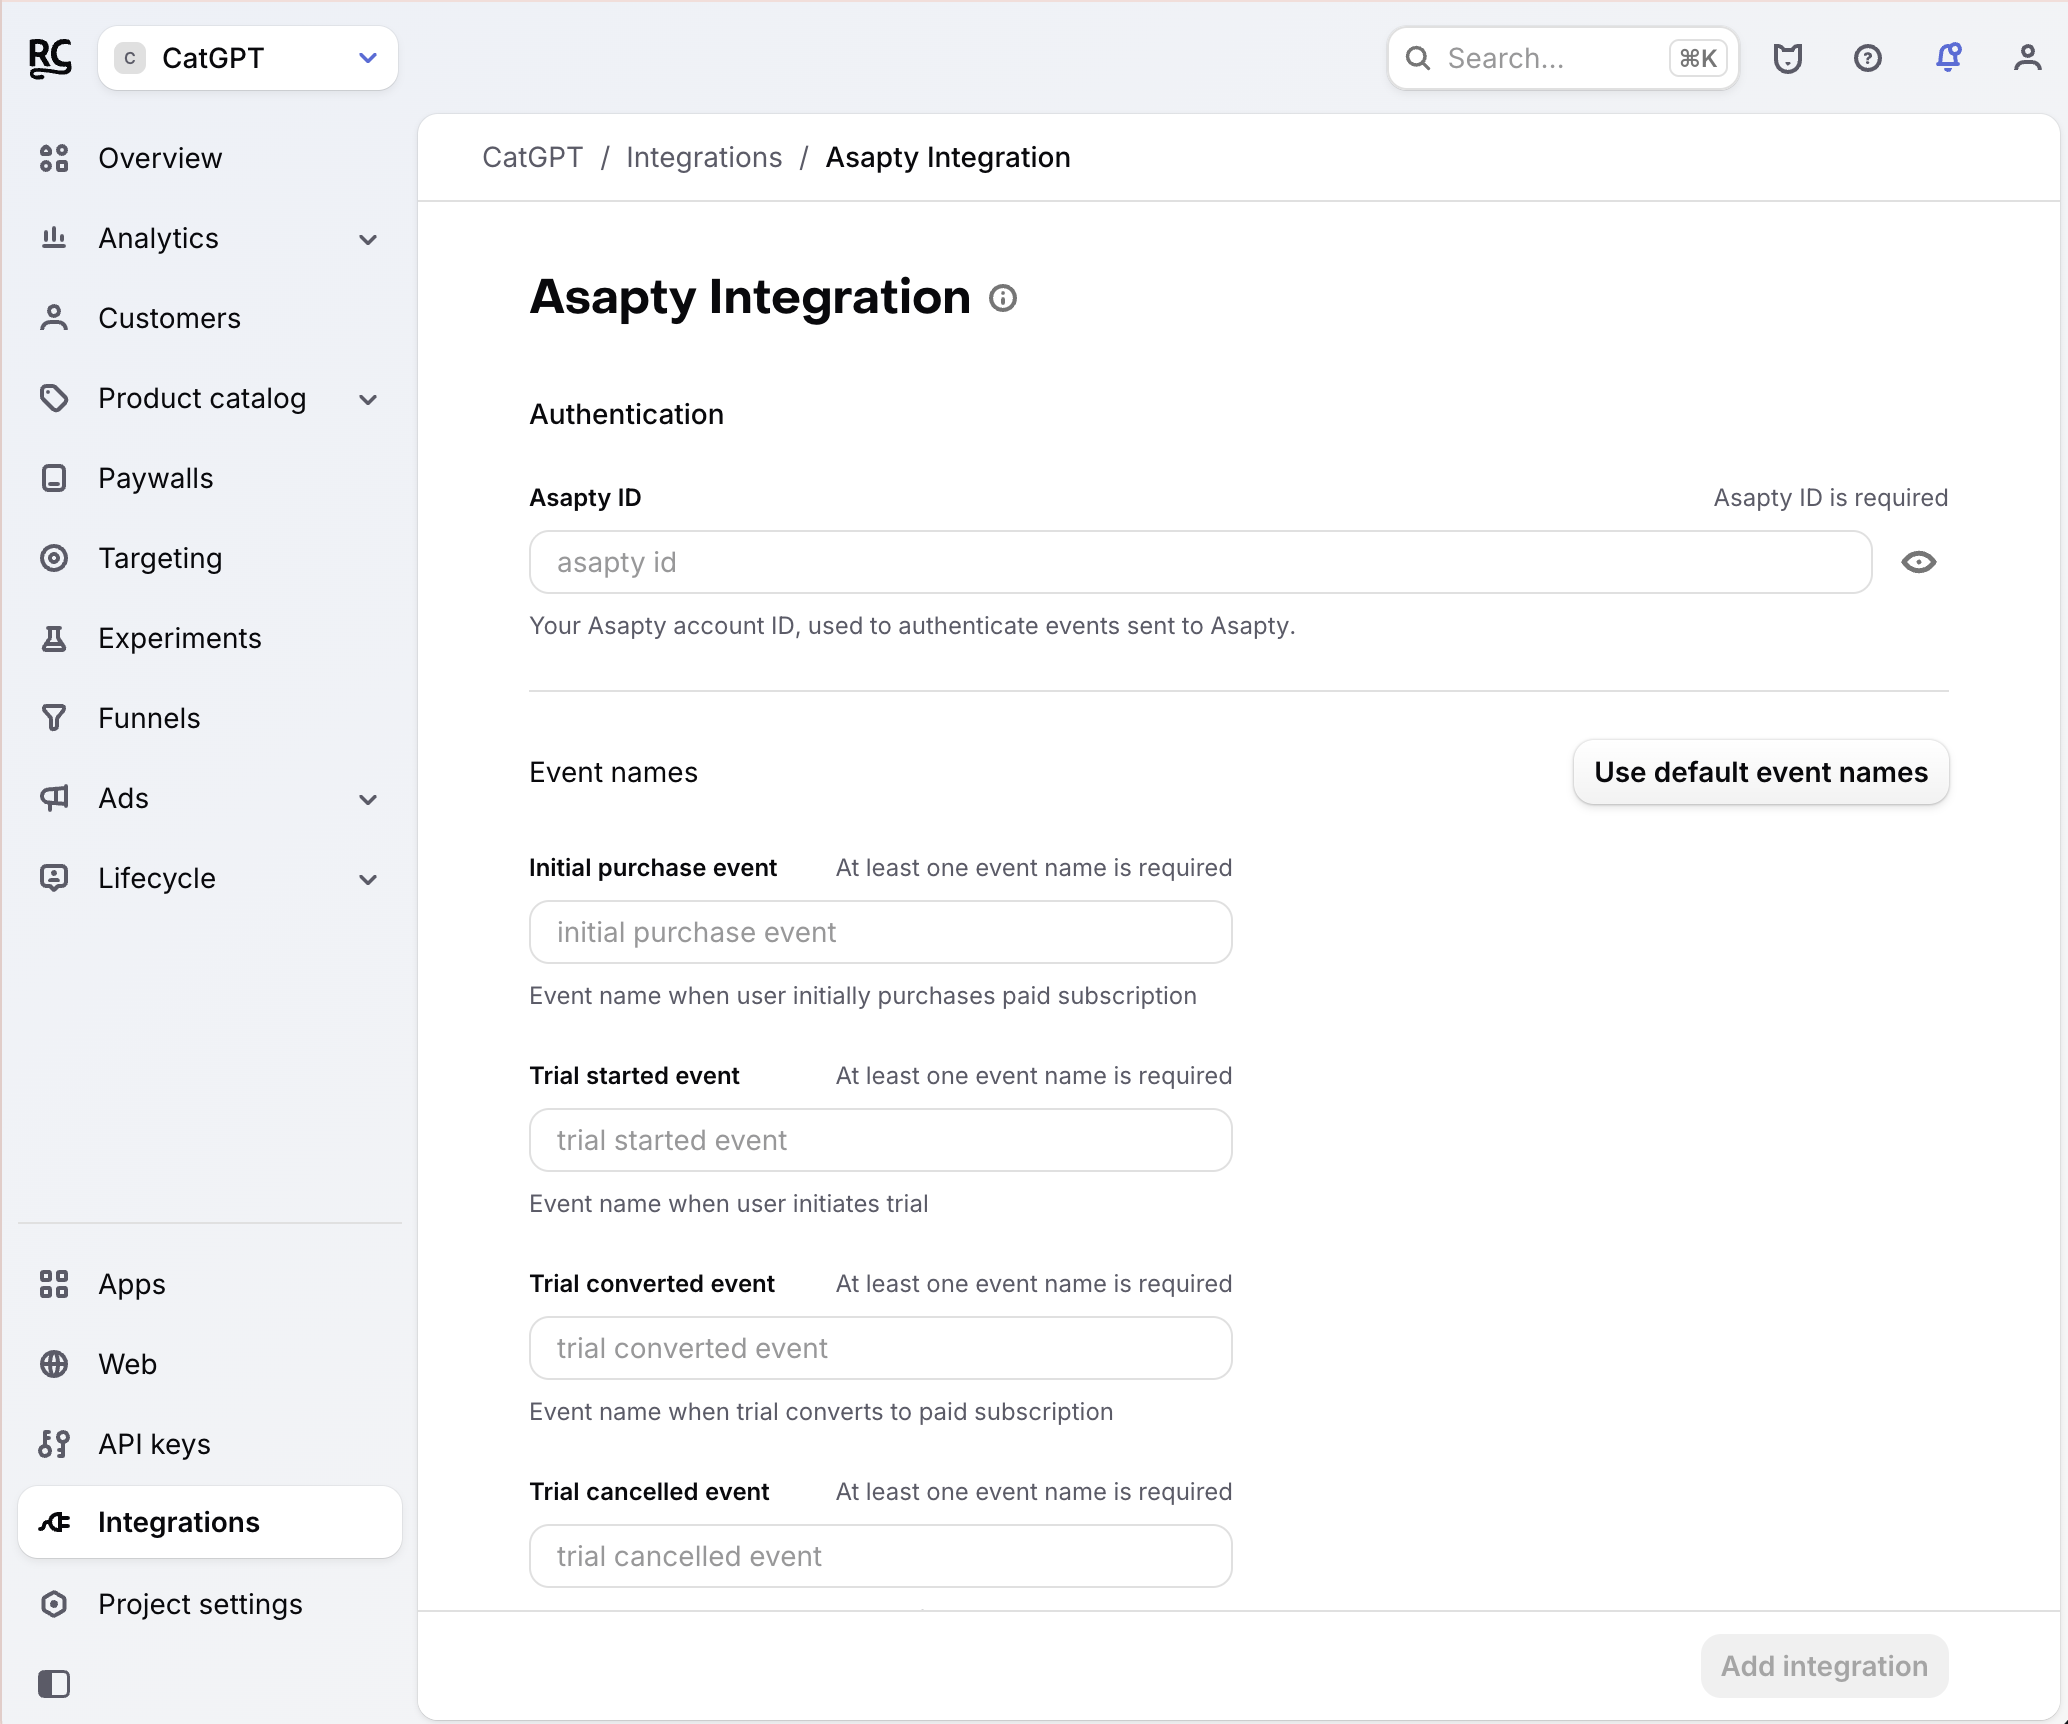Click the info icon beside Asapty Integration title
Image resolution: width=2068 pixels, height=1724 pixels.
[1003, 298]
